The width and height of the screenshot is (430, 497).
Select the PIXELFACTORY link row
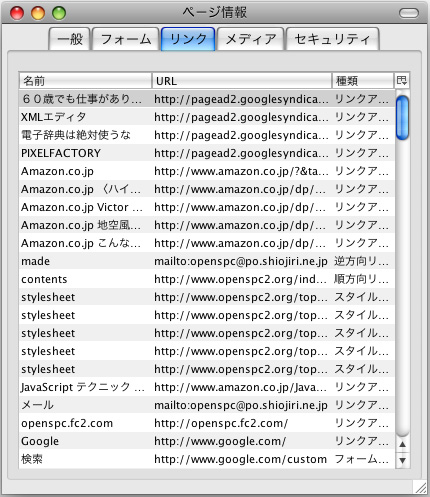click(x=207, y=153)
